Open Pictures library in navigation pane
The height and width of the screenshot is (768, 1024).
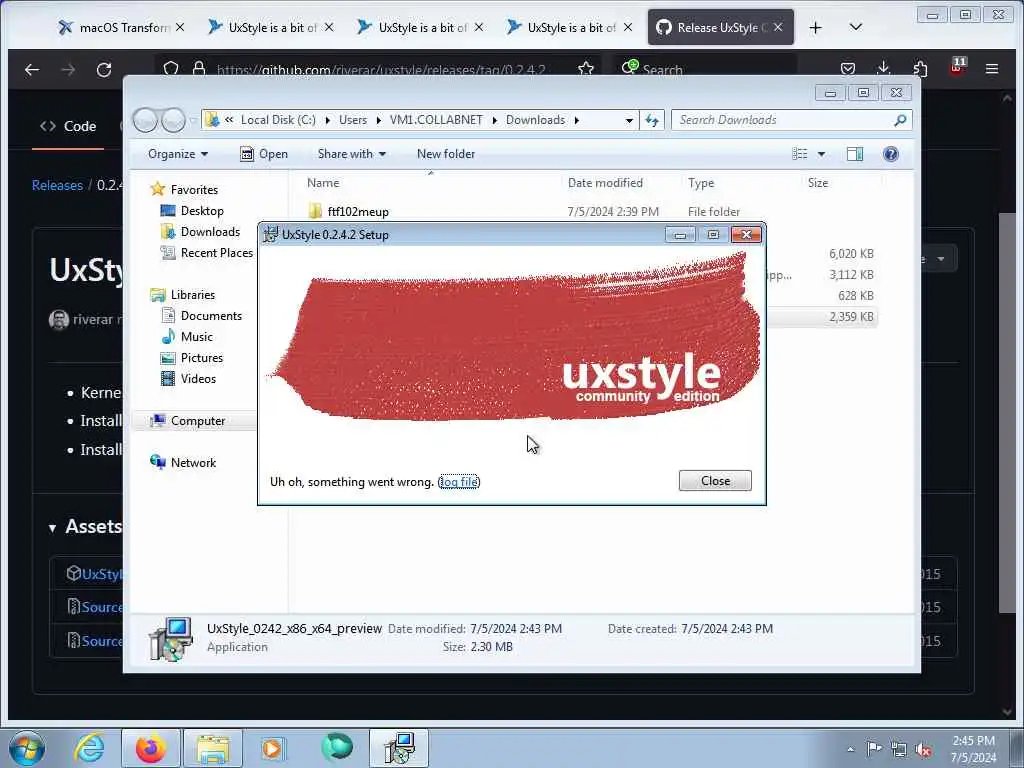click(x=202, y=358)
